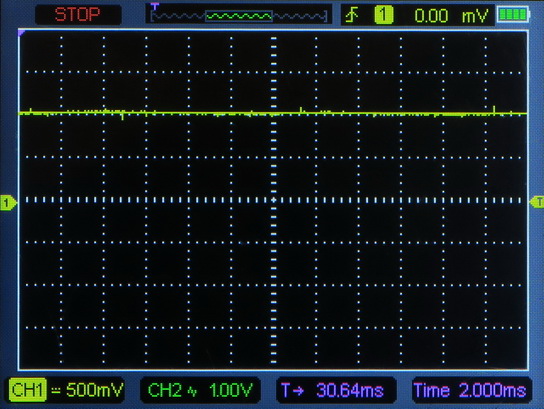The image size is (544, 409).
Task: Select the CH2 channel label
Action: point(164,390)
